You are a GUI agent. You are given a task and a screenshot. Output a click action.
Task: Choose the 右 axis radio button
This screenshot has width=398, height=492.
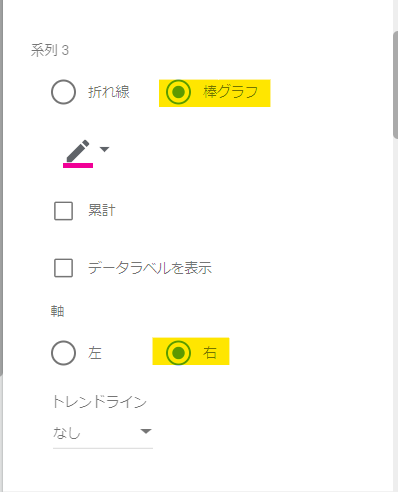tap(178, 353)
